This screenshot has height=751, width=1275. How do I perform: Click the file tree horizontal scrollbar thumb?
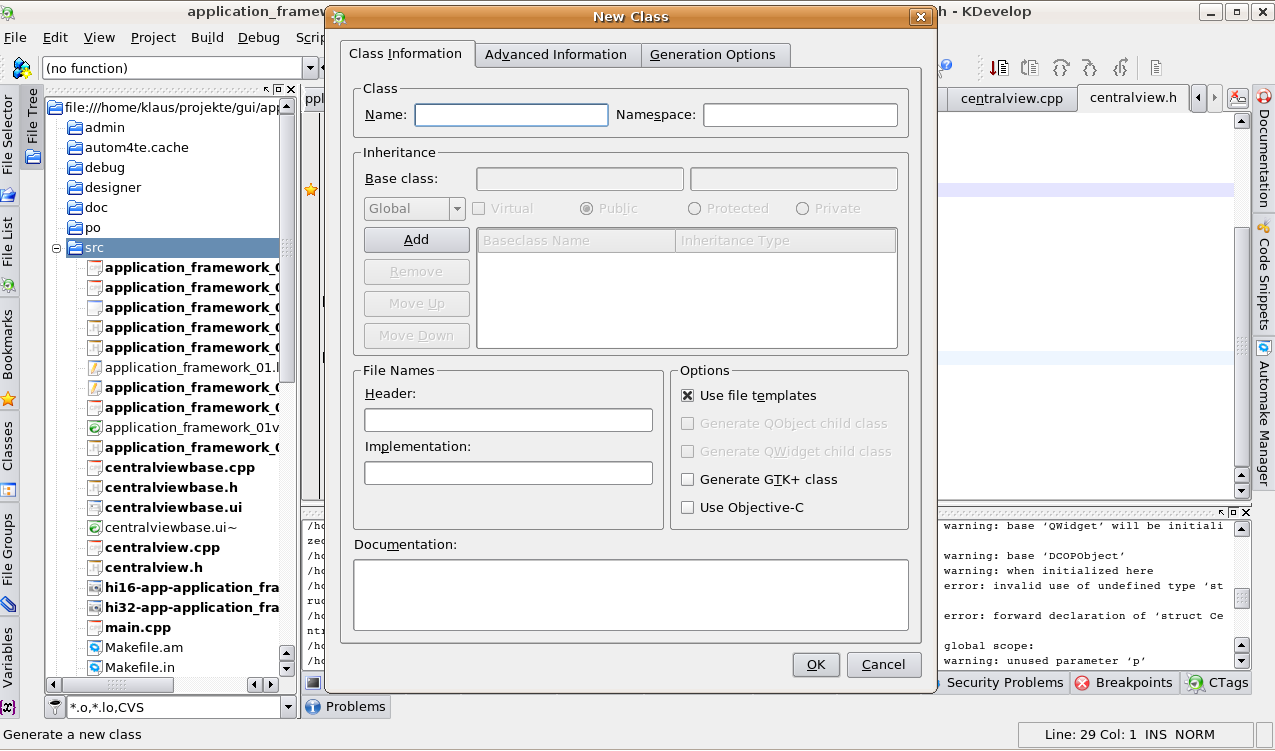pos(118,685)
